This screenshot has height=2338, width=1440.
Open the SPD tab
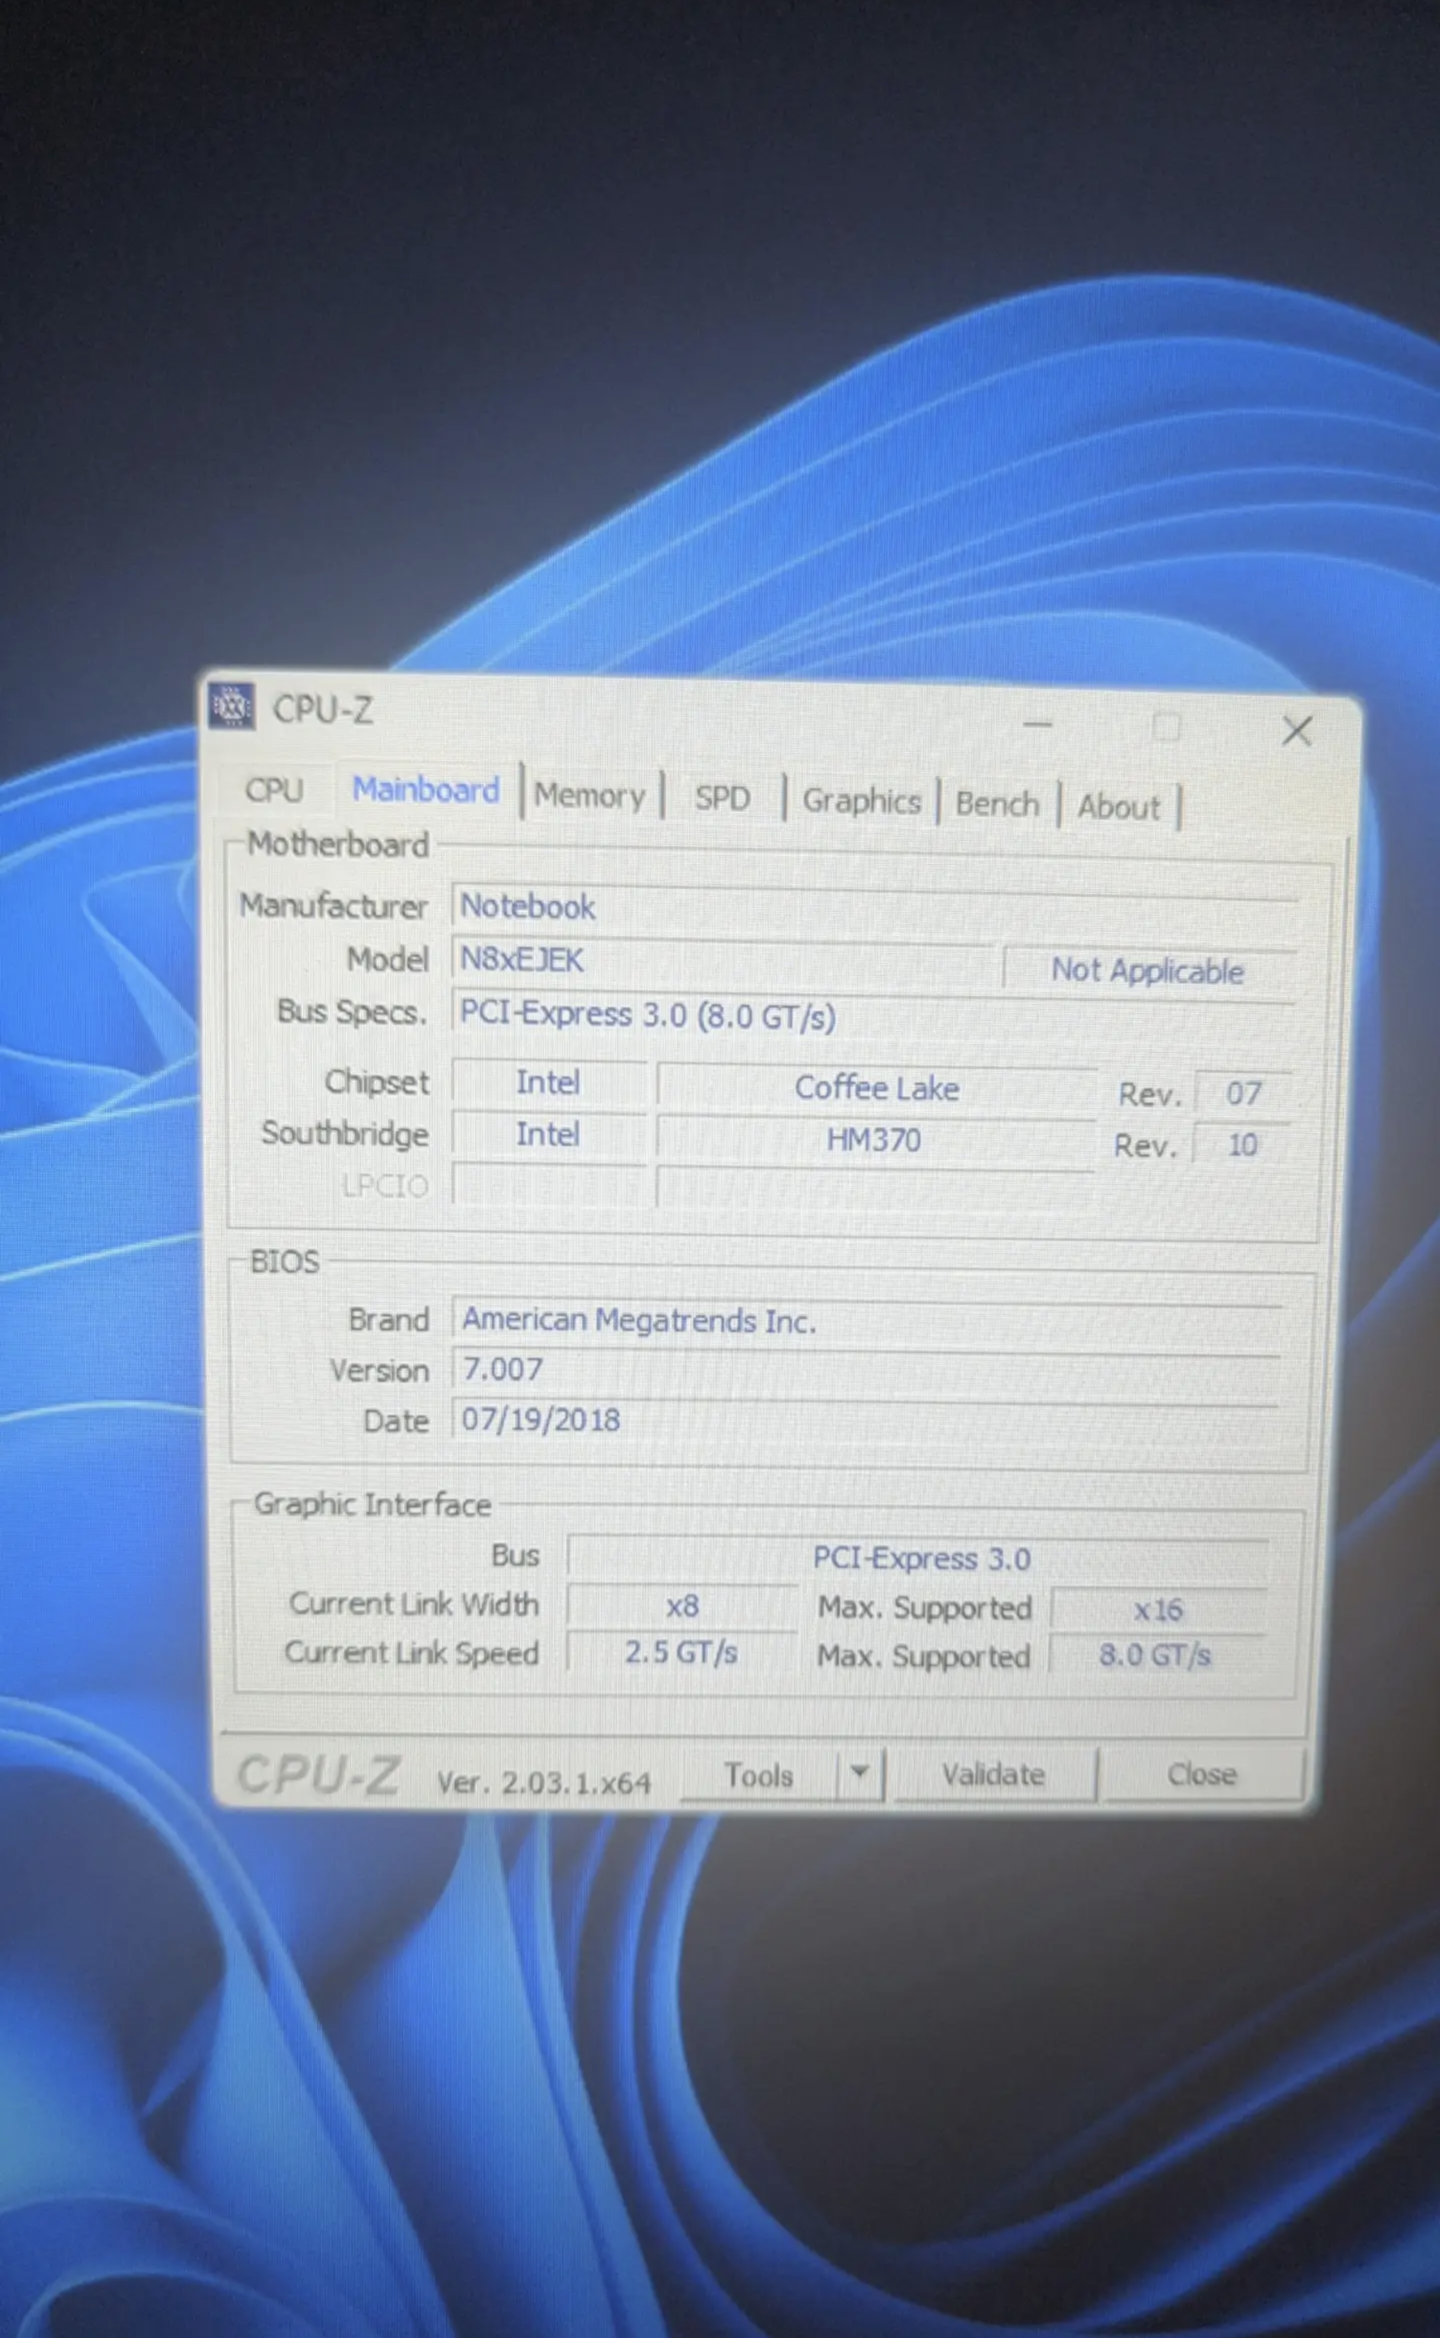[722, 798]
